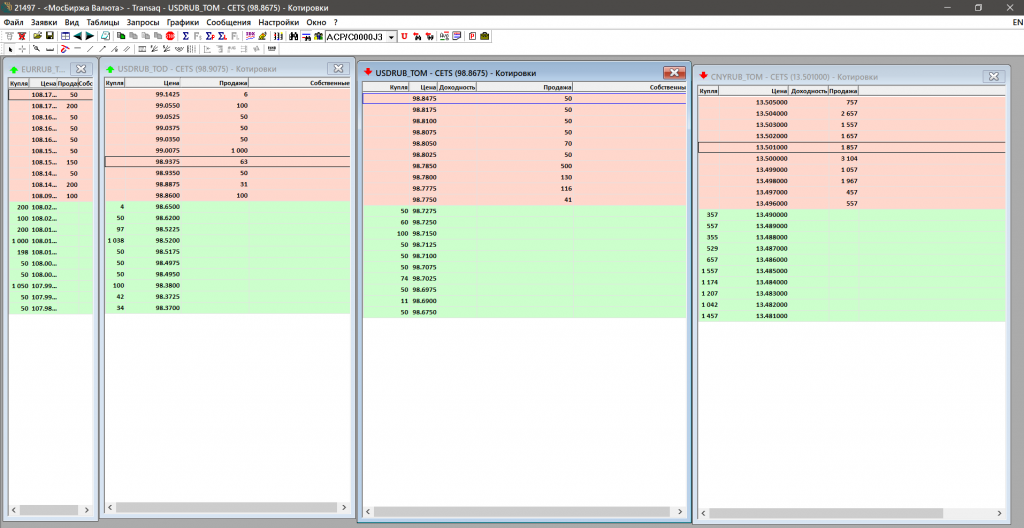Select the line with arrowhead drawing tool
Screen dimensions: 1024x528
[103, 49]
